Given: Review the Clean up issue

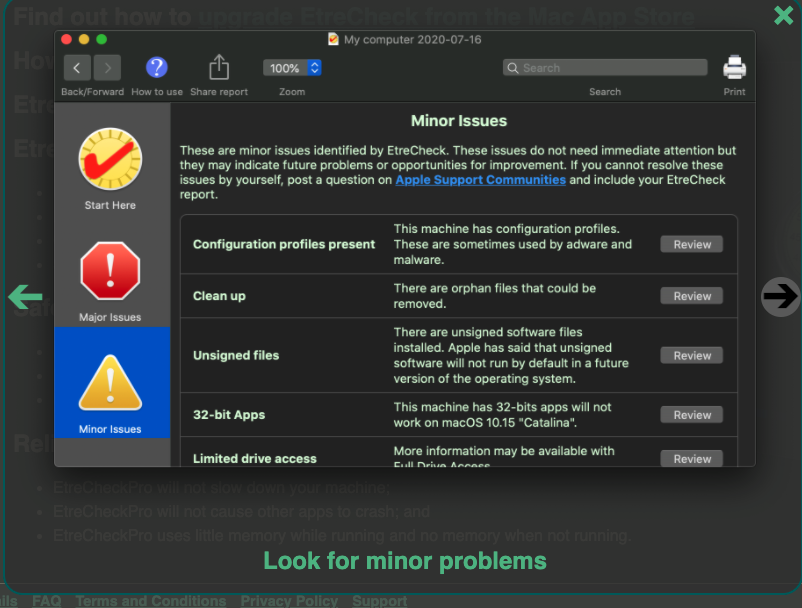Looking at the screenshot, I should [x=692, y=296].
